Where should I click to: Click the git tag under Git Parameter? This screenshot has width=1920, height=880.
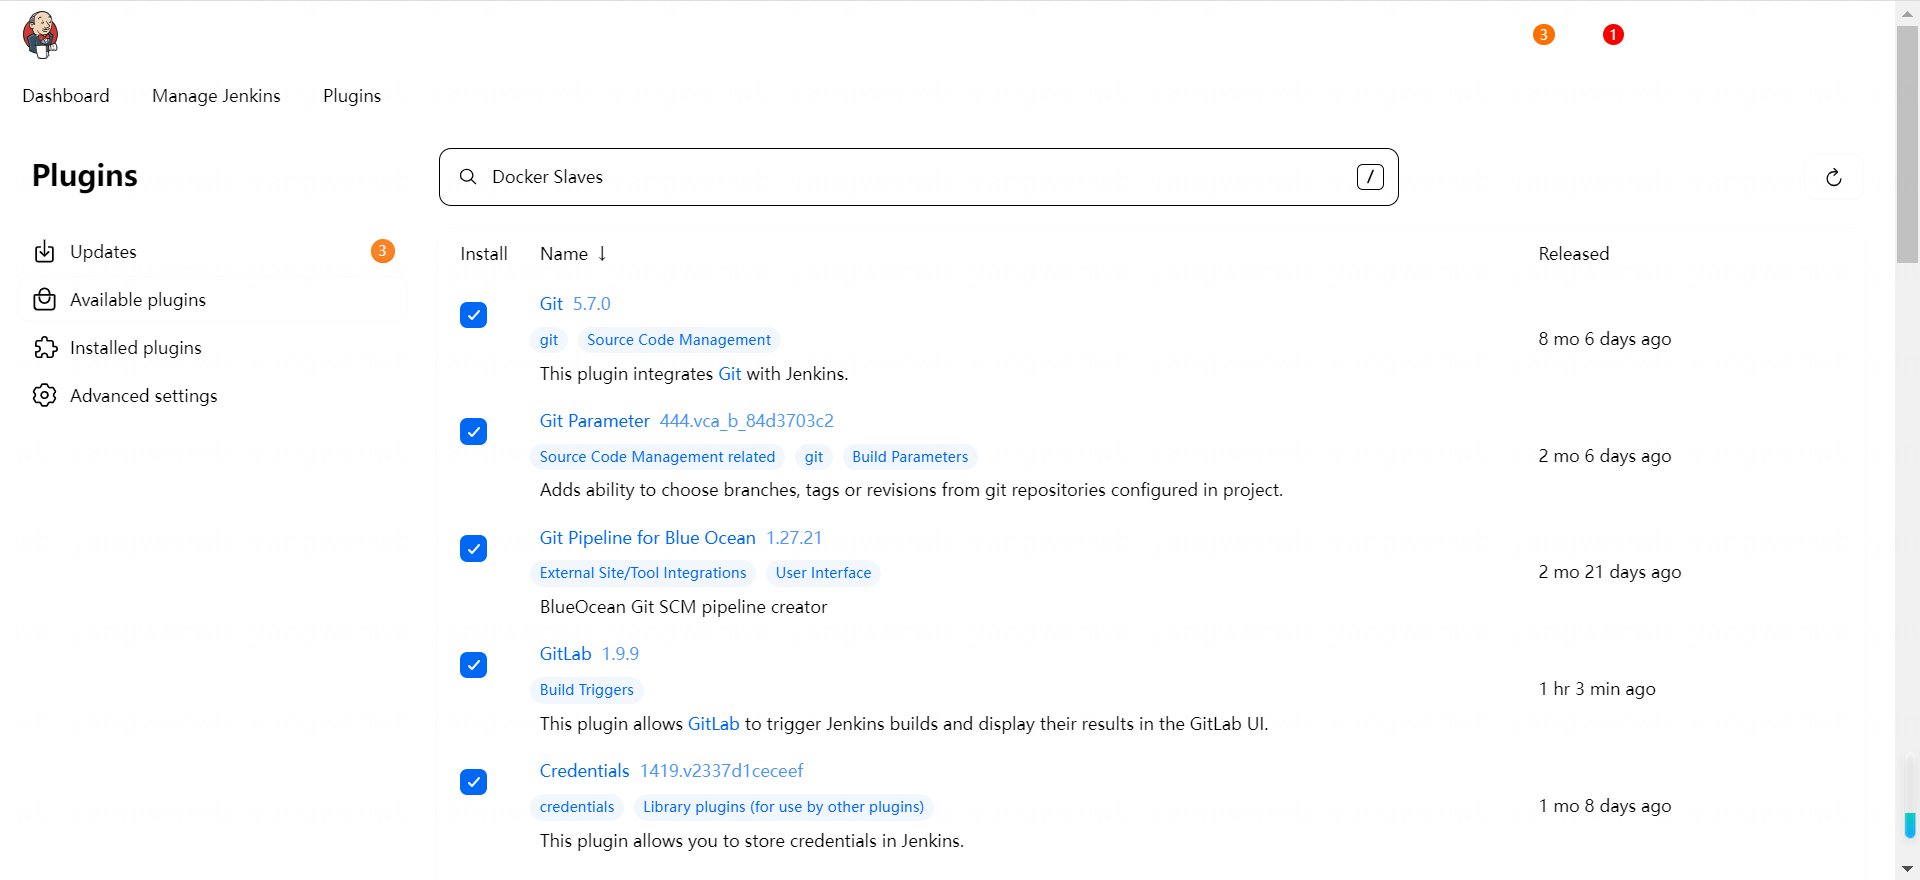[x=814, y=457]
